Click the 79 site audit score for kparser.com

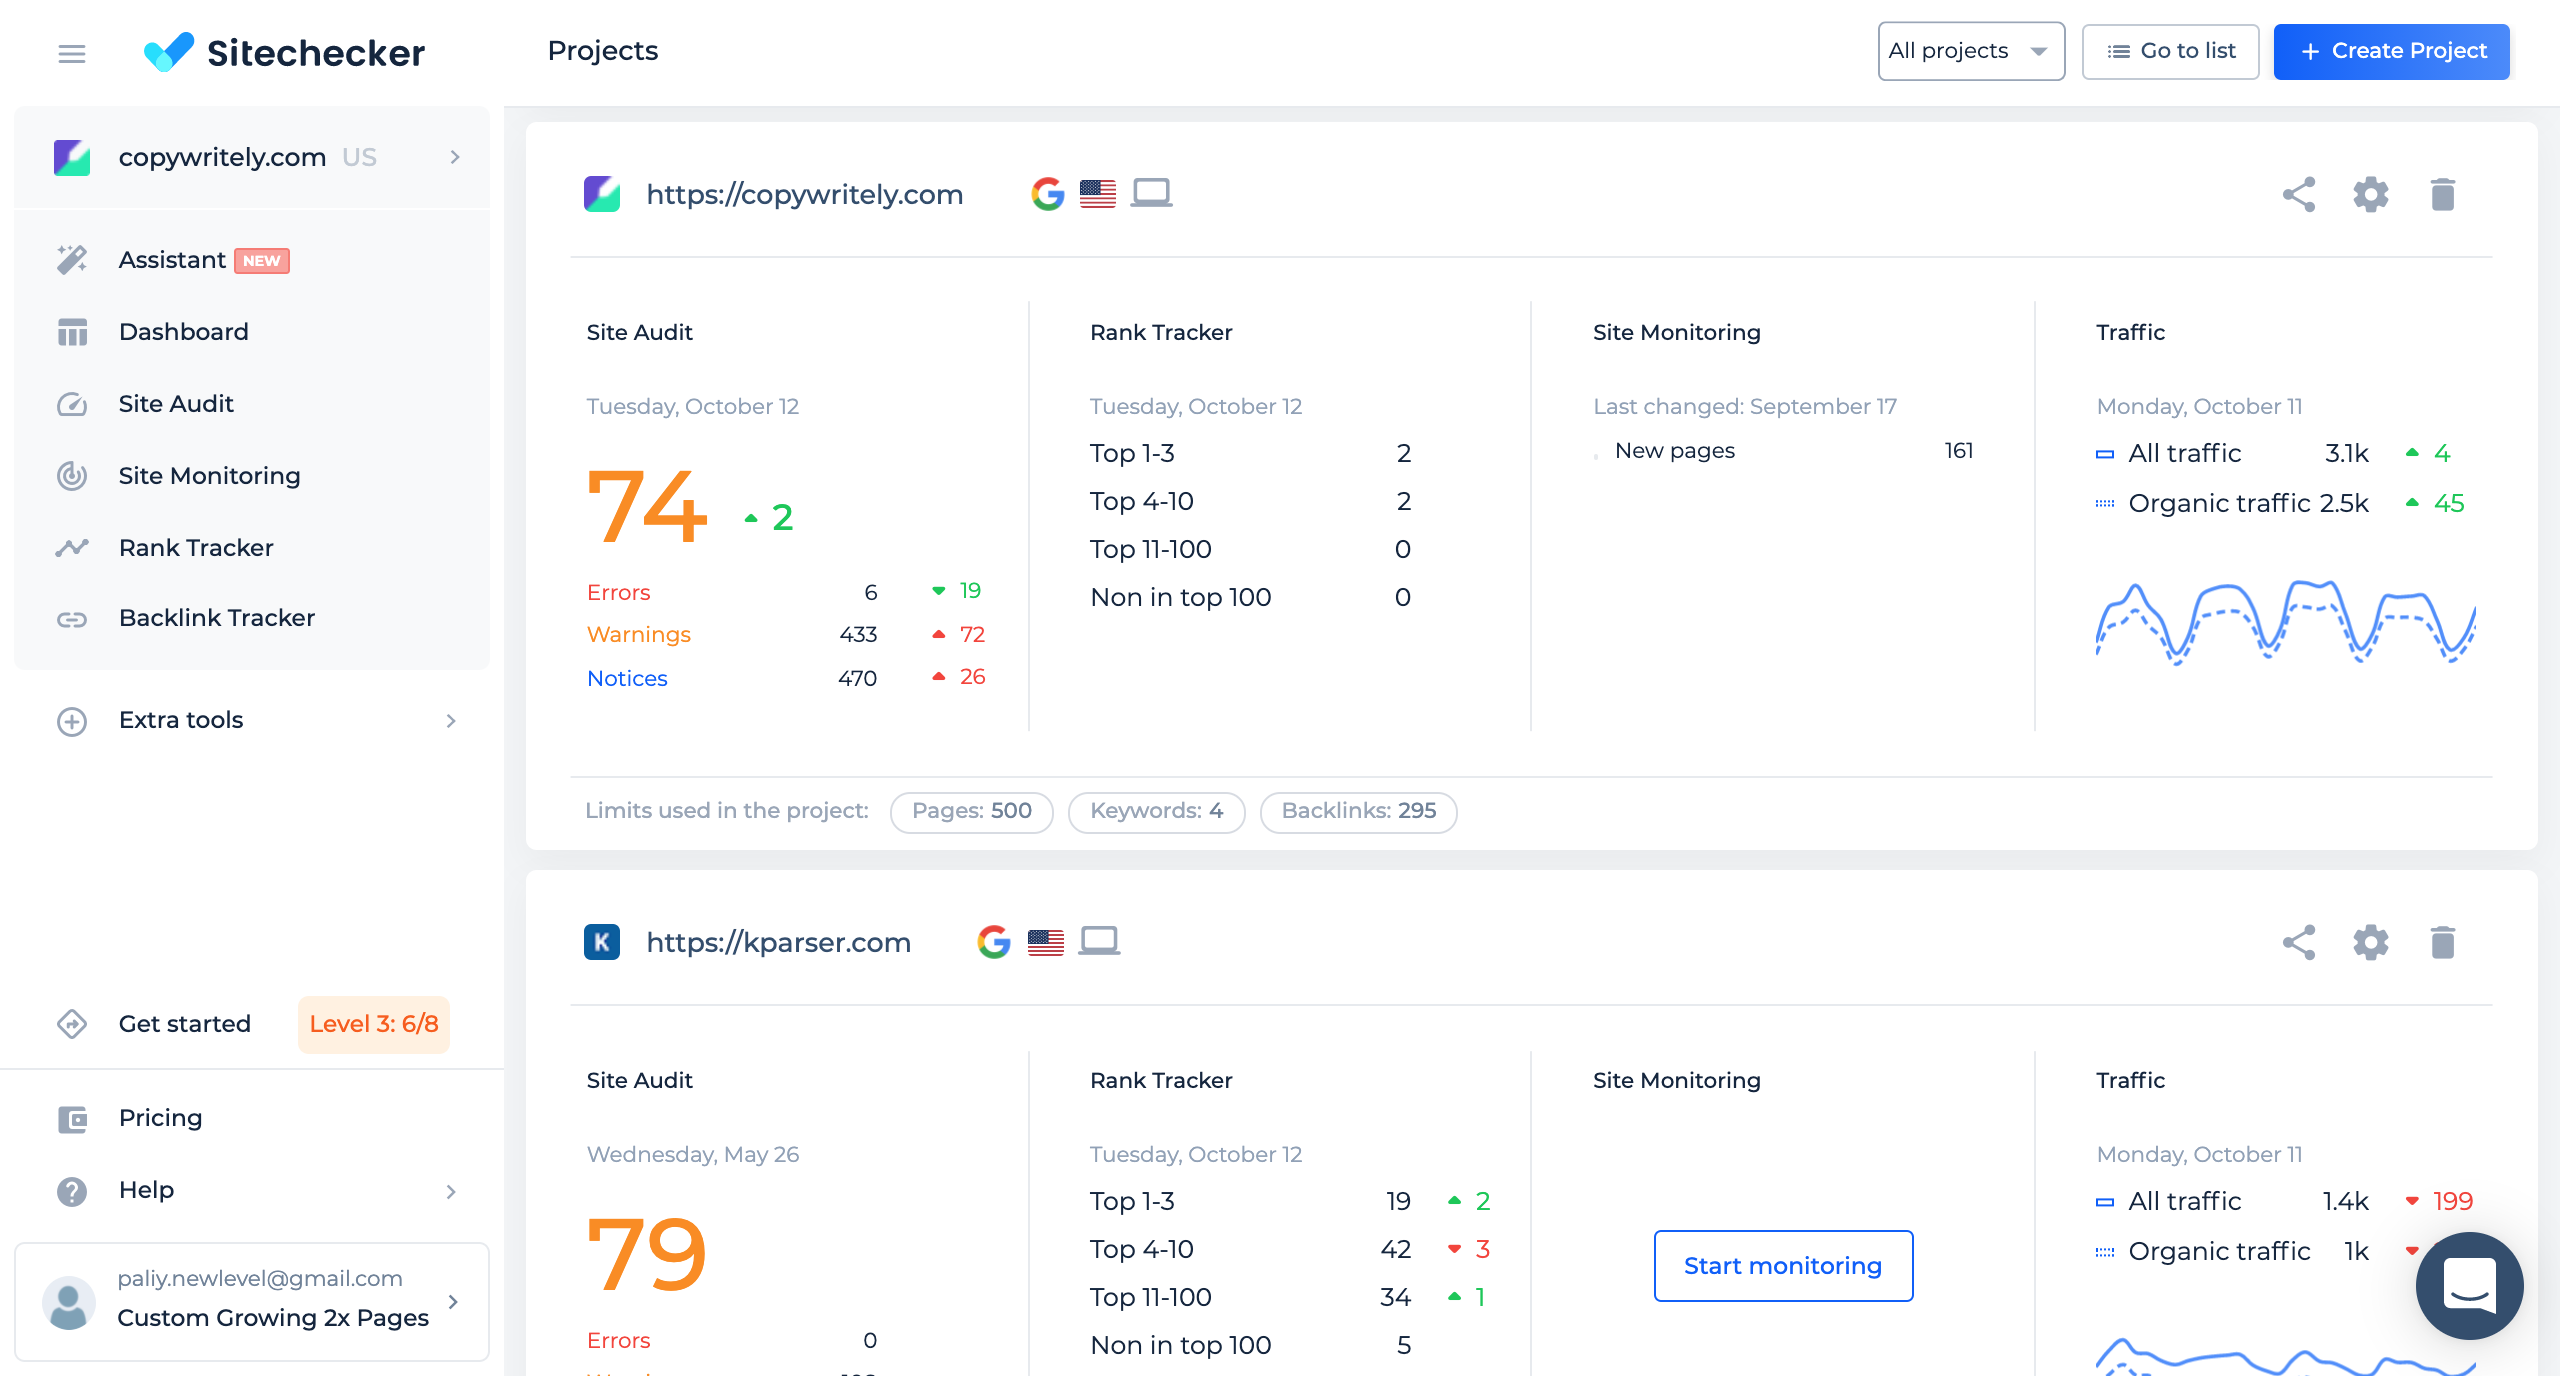(x=646, y=1254)
